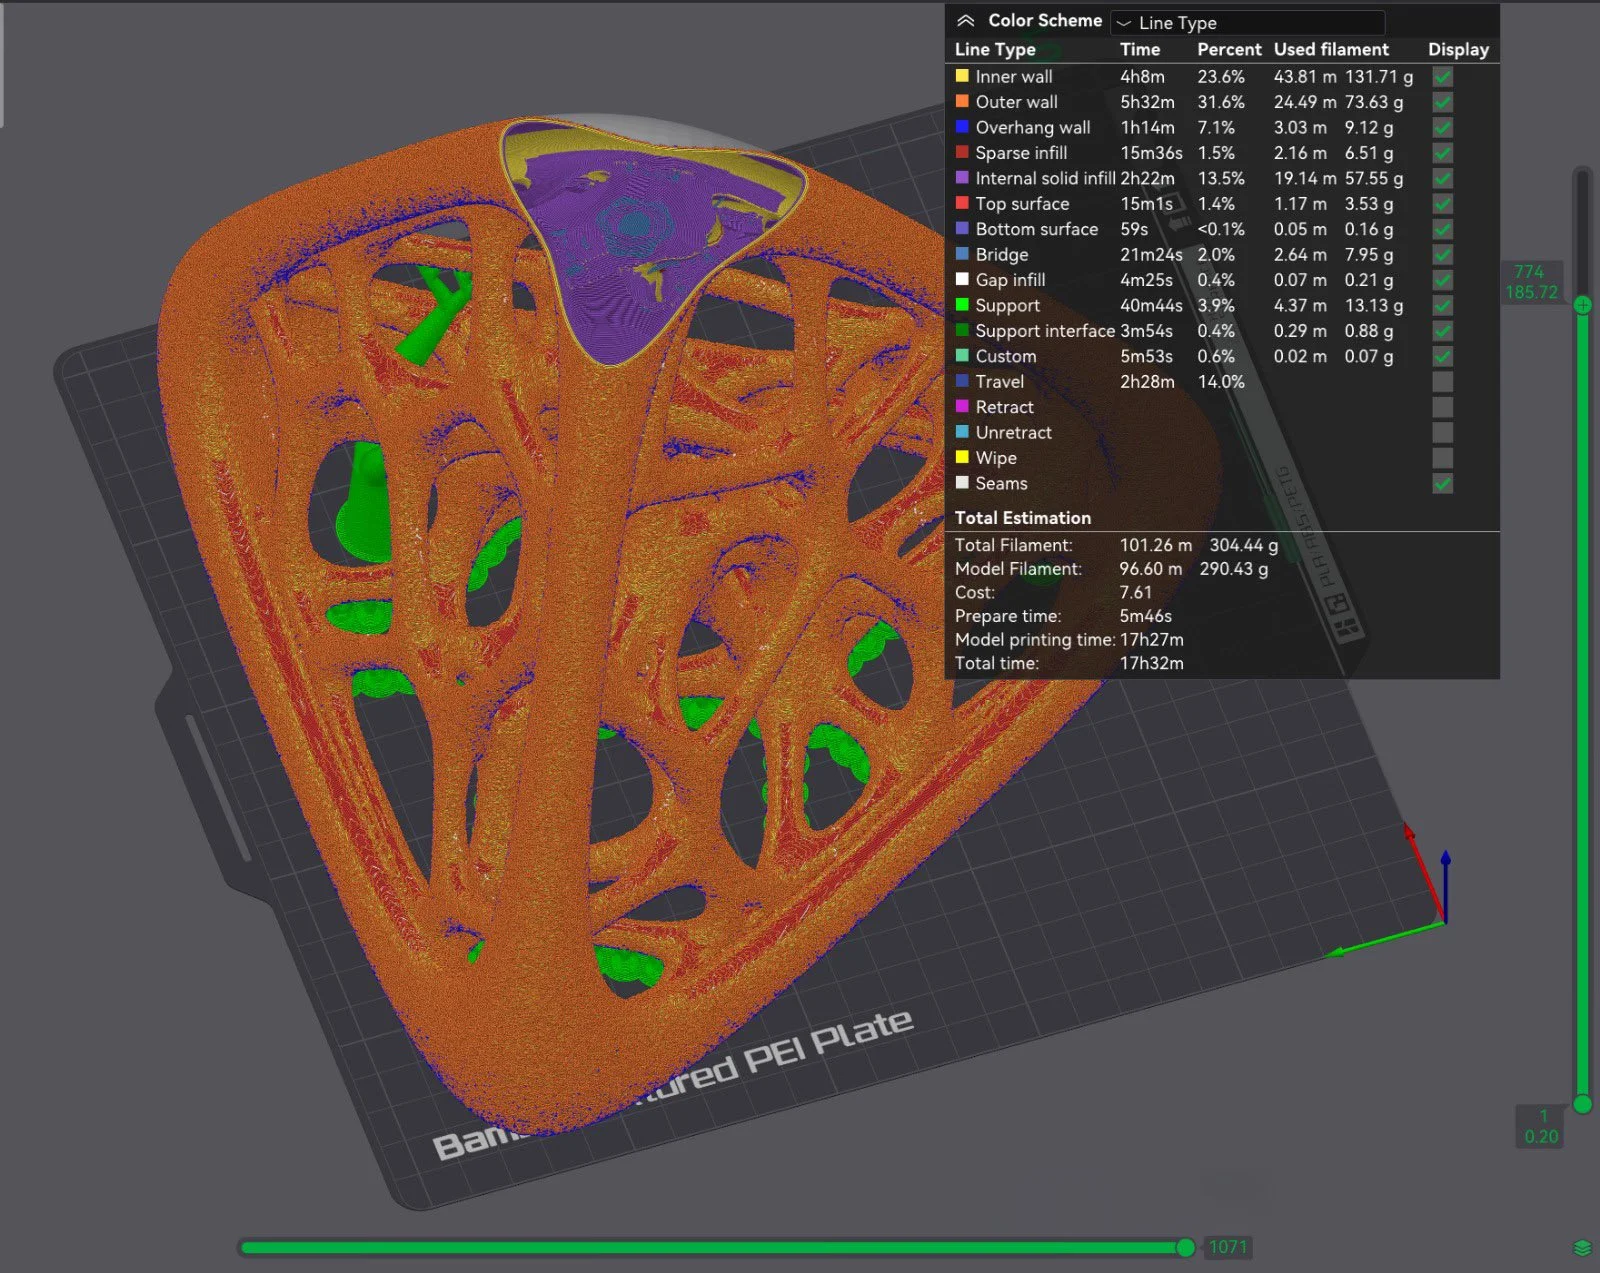Toggle Bridge display checkbox
Image resolution: width=1600 pixels, height=1273 pixels.
point(1442,254)
